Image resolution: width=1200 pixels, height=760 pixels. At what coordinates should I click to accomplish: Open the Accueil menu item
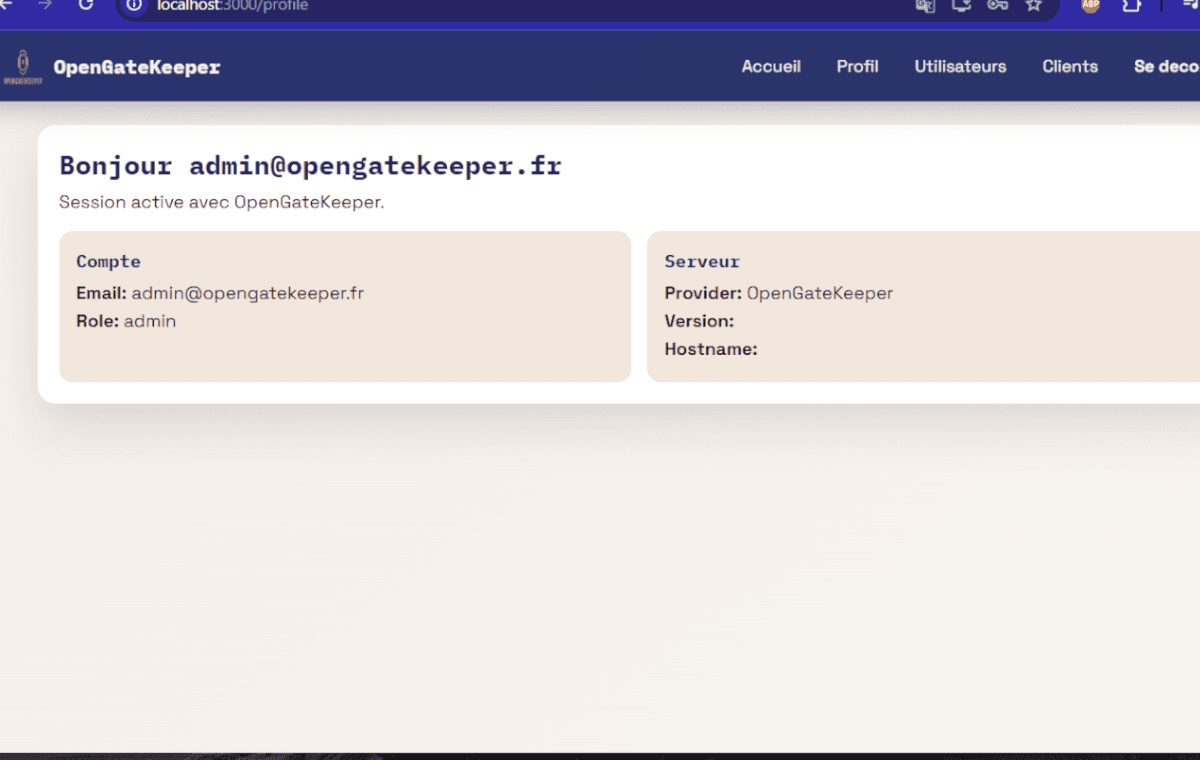click(x=771, y=66)
